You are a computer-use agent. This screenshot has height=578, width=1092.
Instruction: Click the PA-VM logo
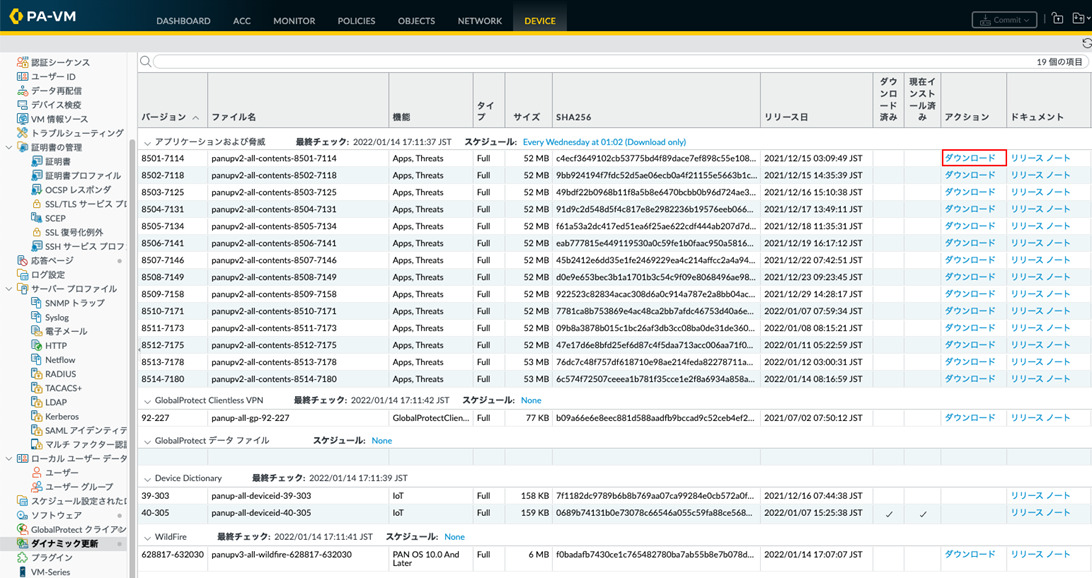[x=43, y=15]
